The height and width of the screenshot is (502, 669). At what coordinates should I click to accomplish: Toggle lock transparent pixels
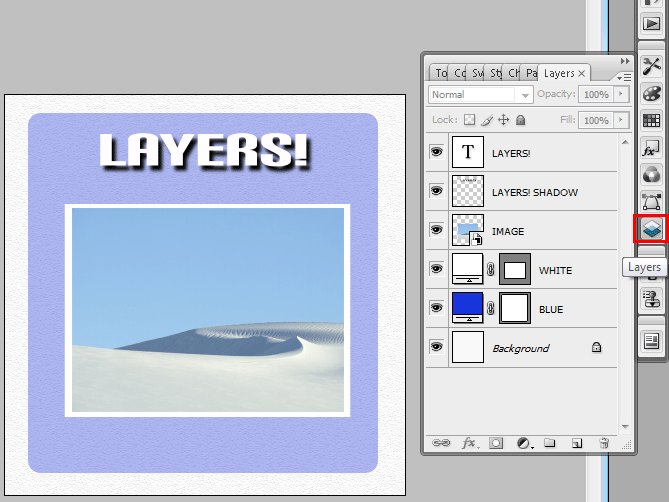tap(468, 120)
